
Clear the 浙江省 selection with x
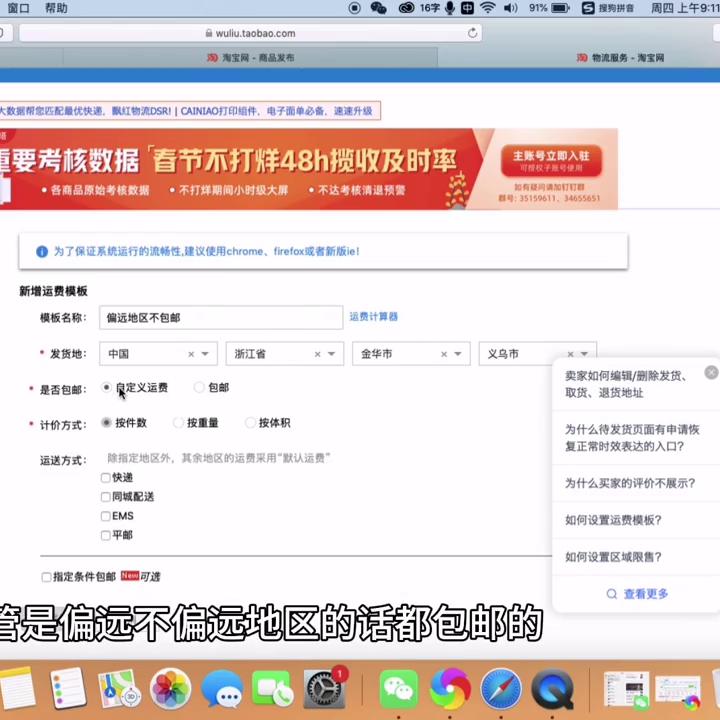click(x=317, y=354)
